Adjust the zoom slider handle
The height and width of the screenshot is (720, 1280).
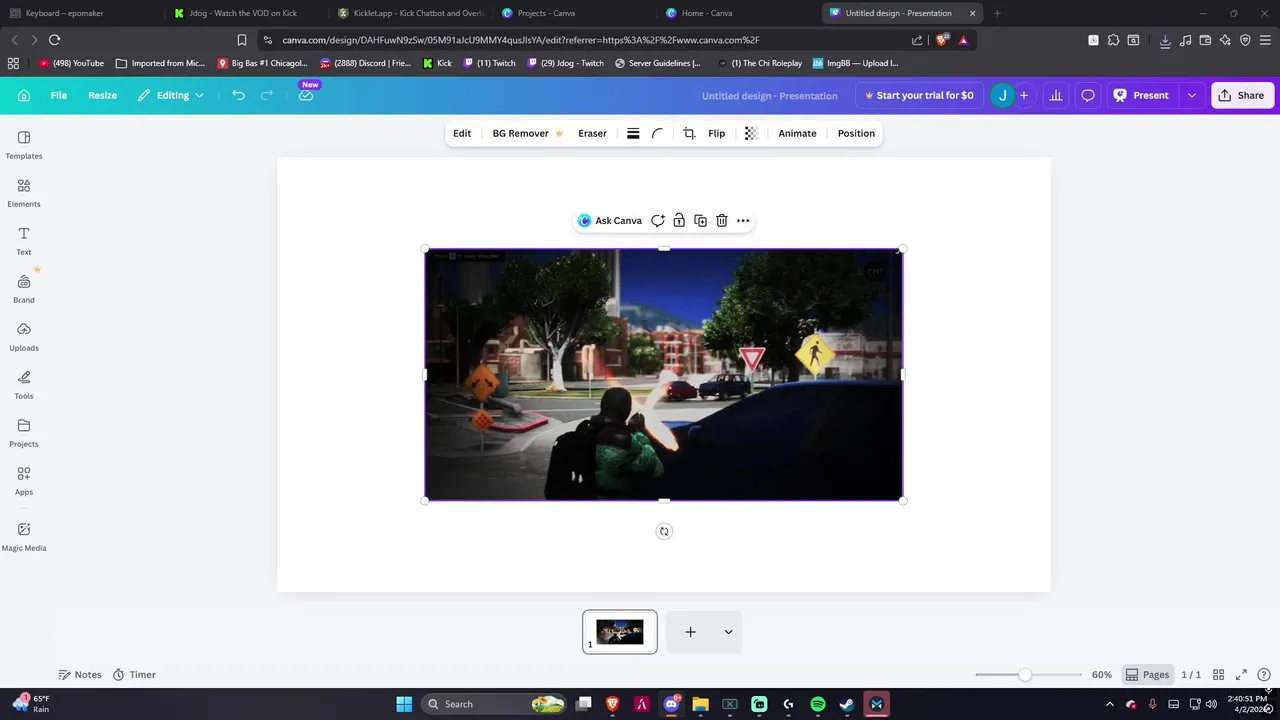(x=1025, y=675)
